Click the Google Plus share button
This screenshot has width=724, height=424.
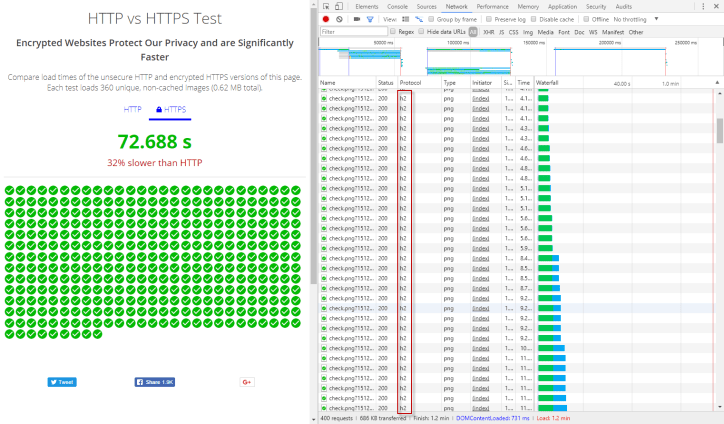point(247,382)
